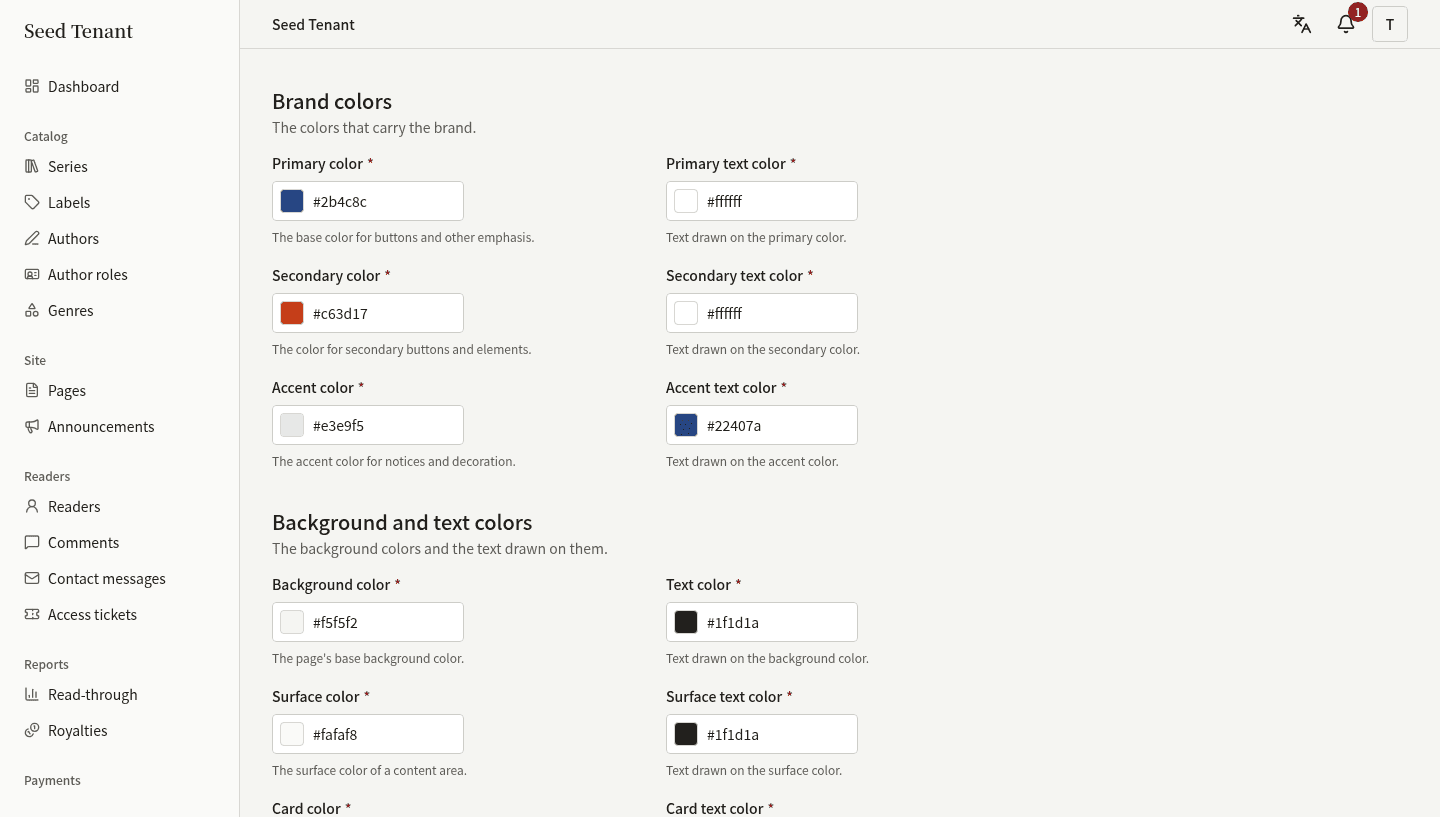The width and height of the screenshot is (1440, 817).
Task: Open the user menu avatar T
Action: pos(1390,25)
